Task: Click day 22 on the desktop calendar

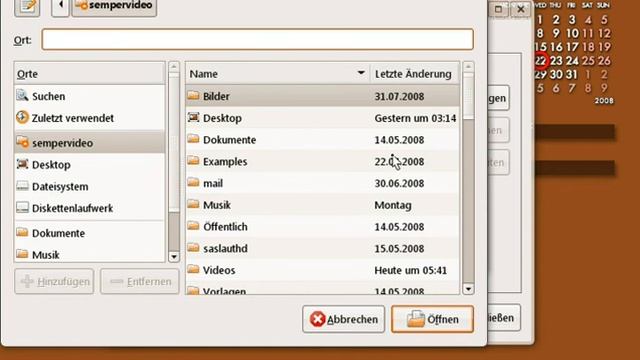Action: click(x=540, y=61)
